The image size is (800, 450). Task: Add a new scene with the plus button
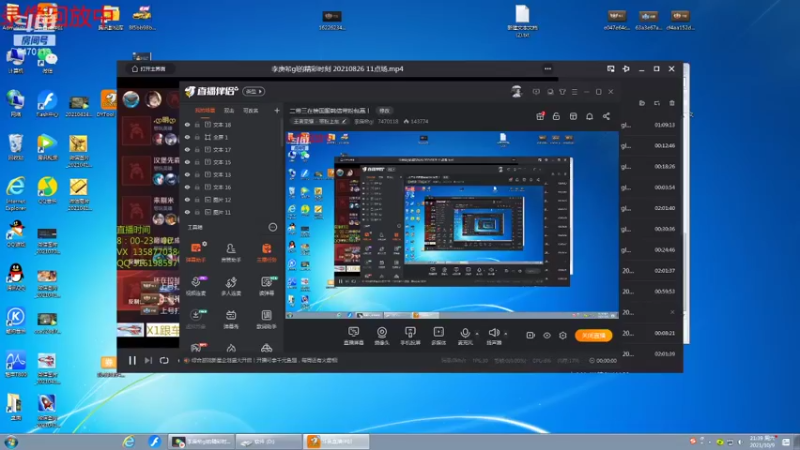tap(277, 111)
